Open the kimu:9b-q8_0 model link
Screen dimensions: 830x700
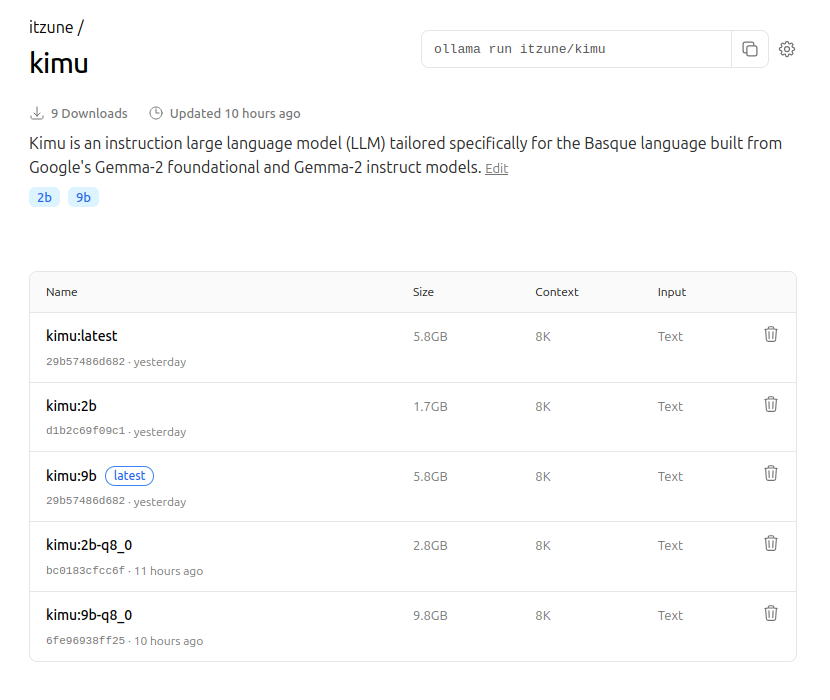tap(89, 615)
